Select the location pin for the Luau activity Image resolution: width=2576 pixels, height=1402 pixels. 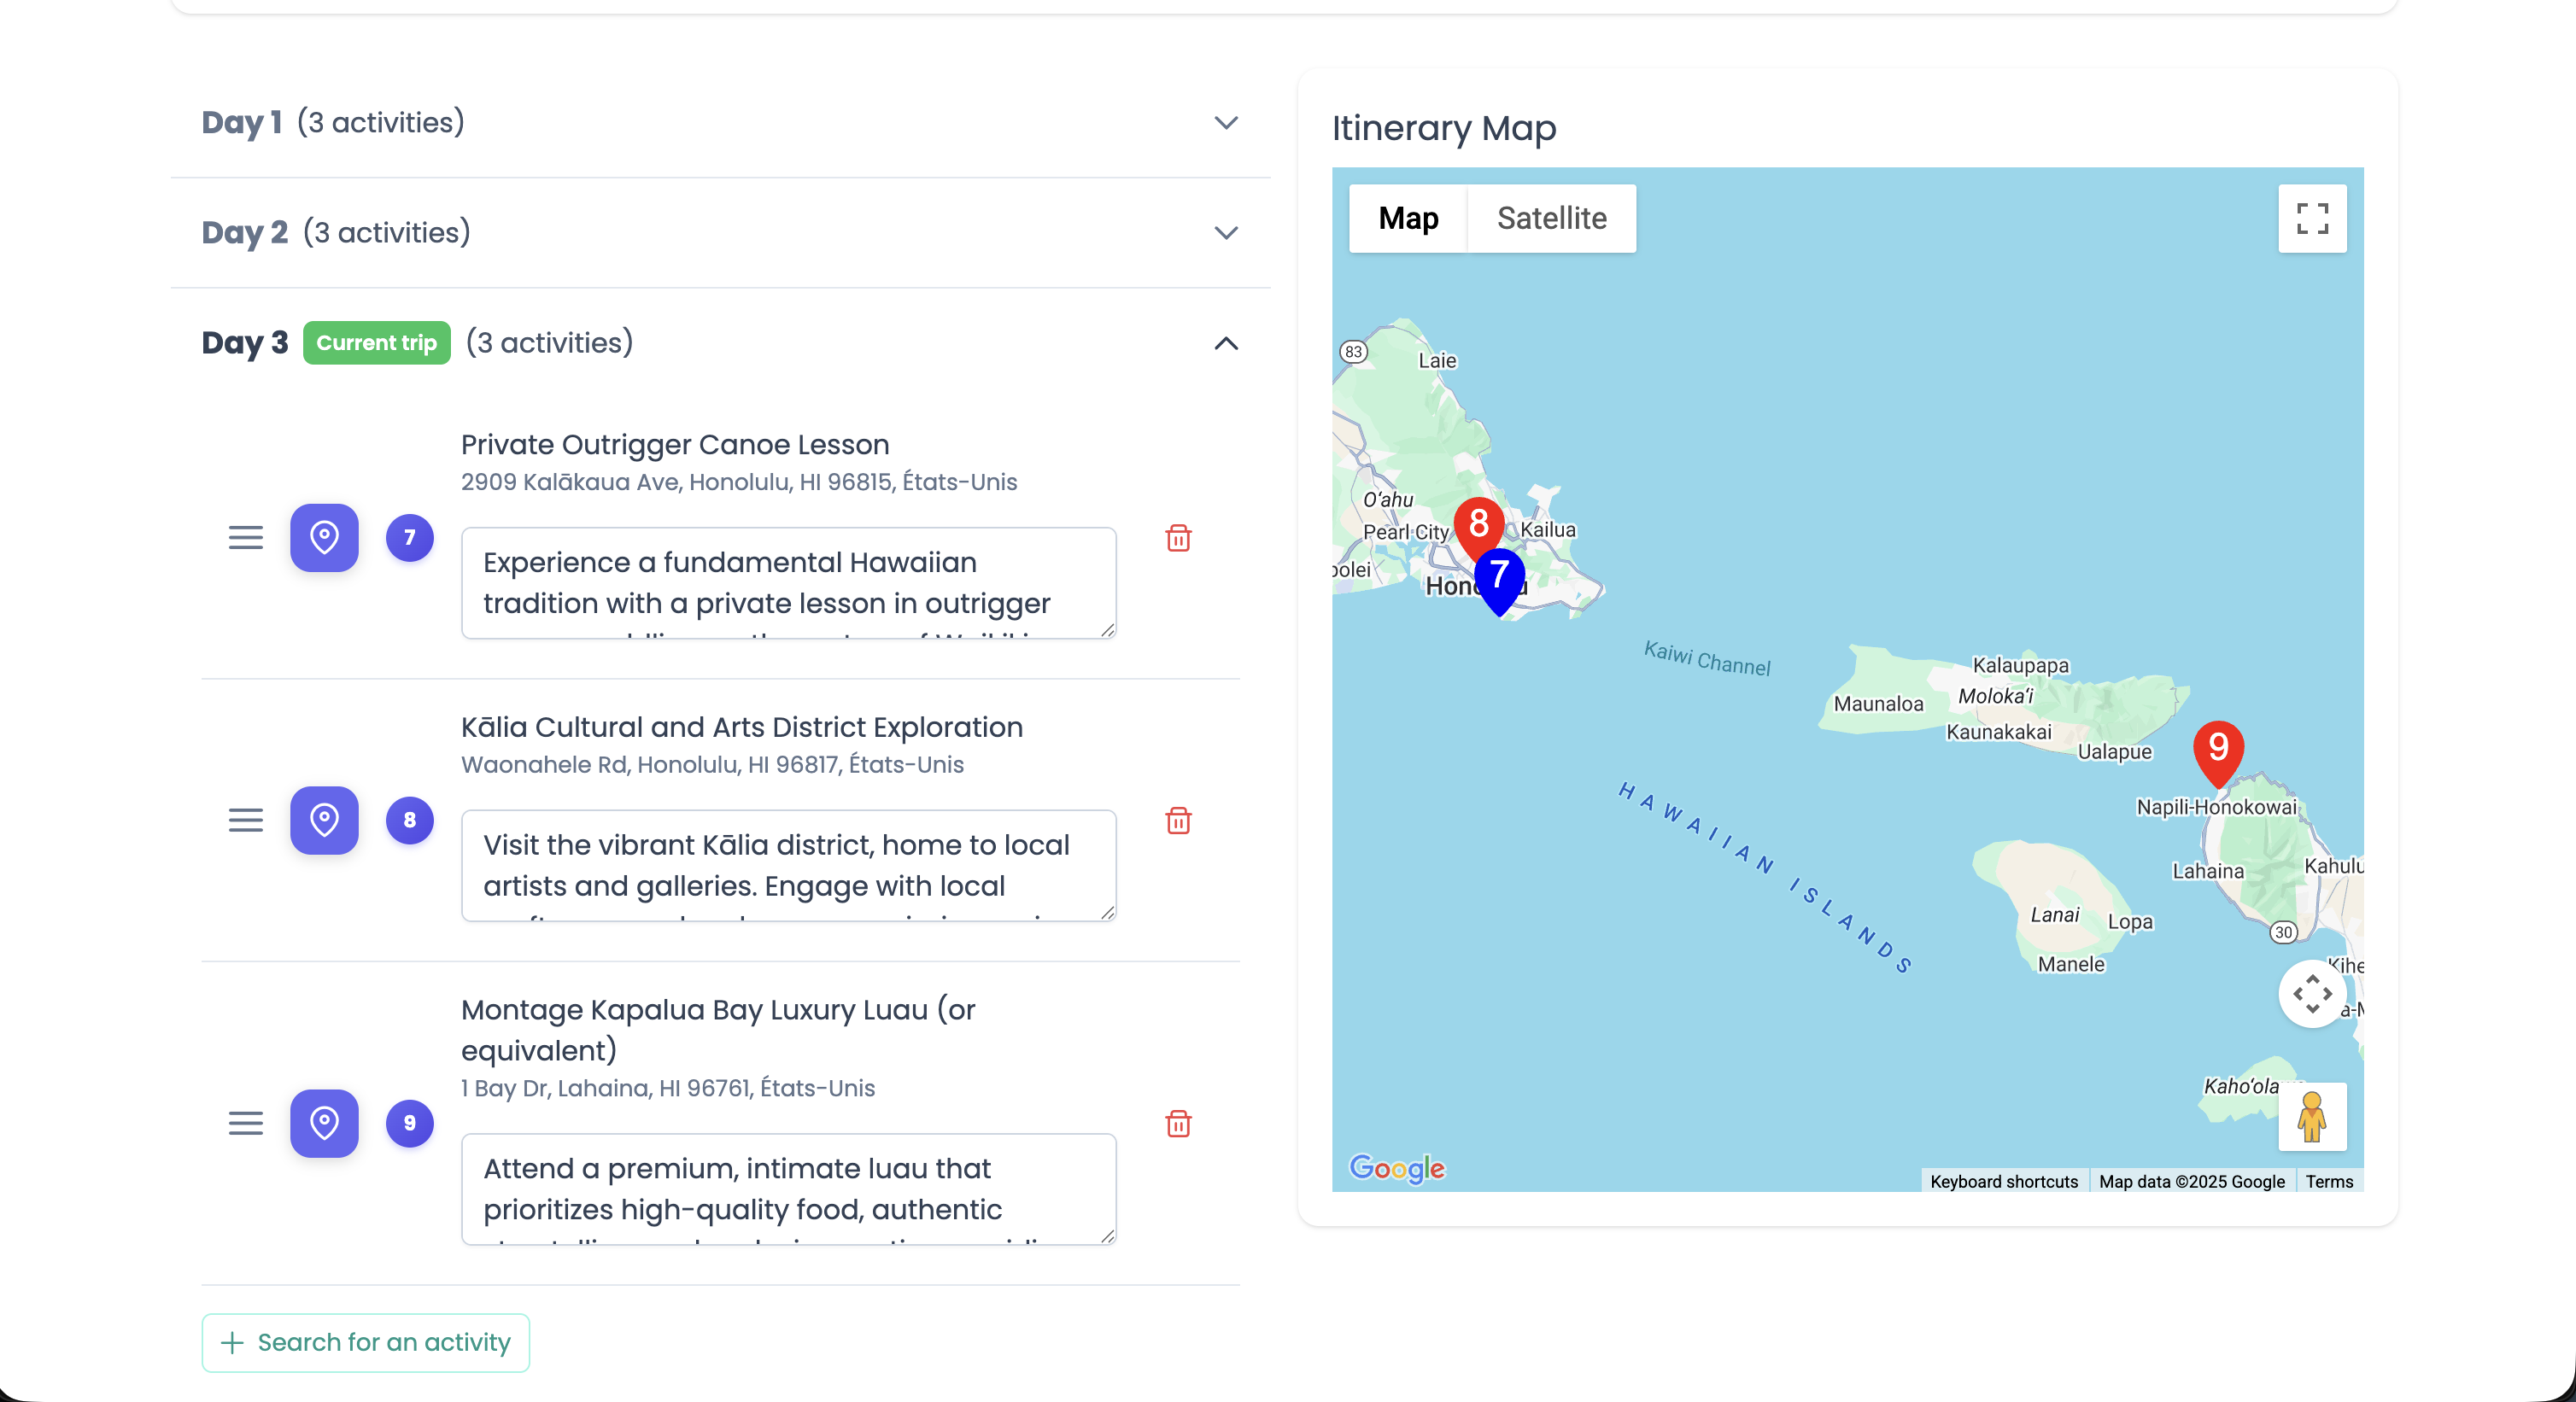[x=323, y=1124]
